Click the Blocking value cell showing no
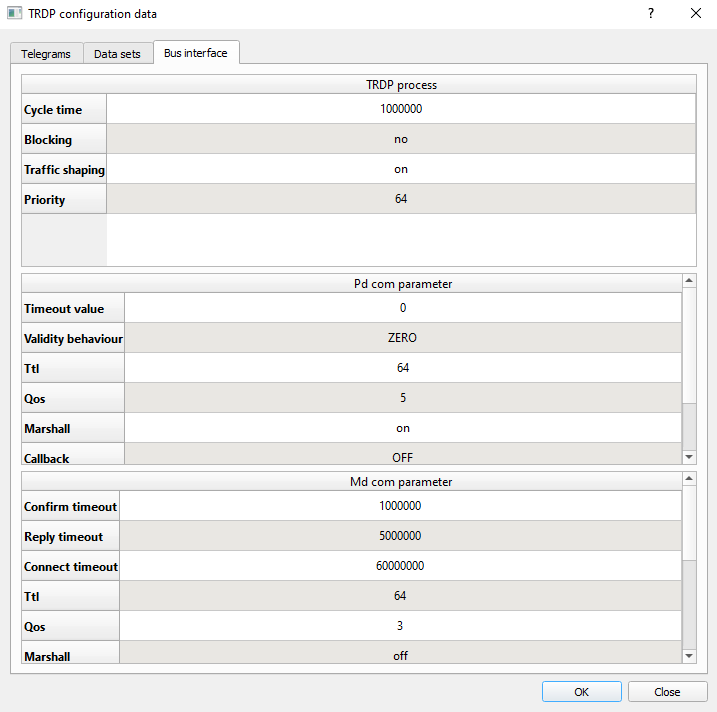Screen dimensions: 717x712 coord(401,139)
